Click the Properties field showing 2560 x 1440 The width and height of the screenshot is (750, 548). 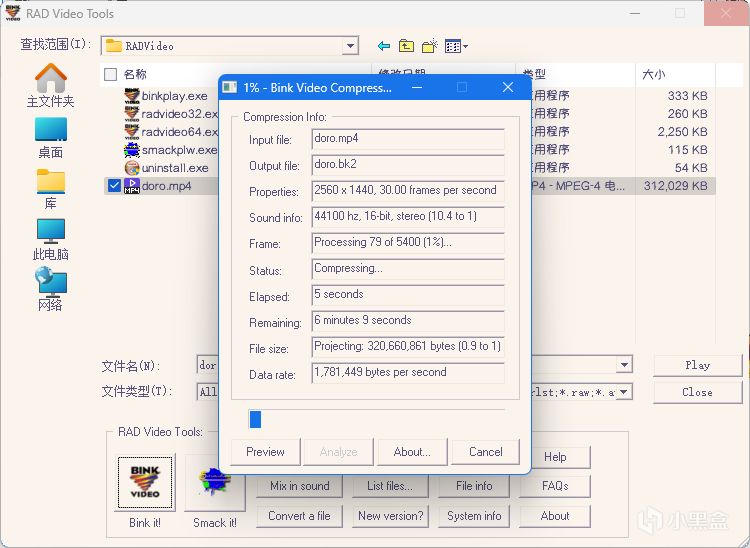click(408, 191)
